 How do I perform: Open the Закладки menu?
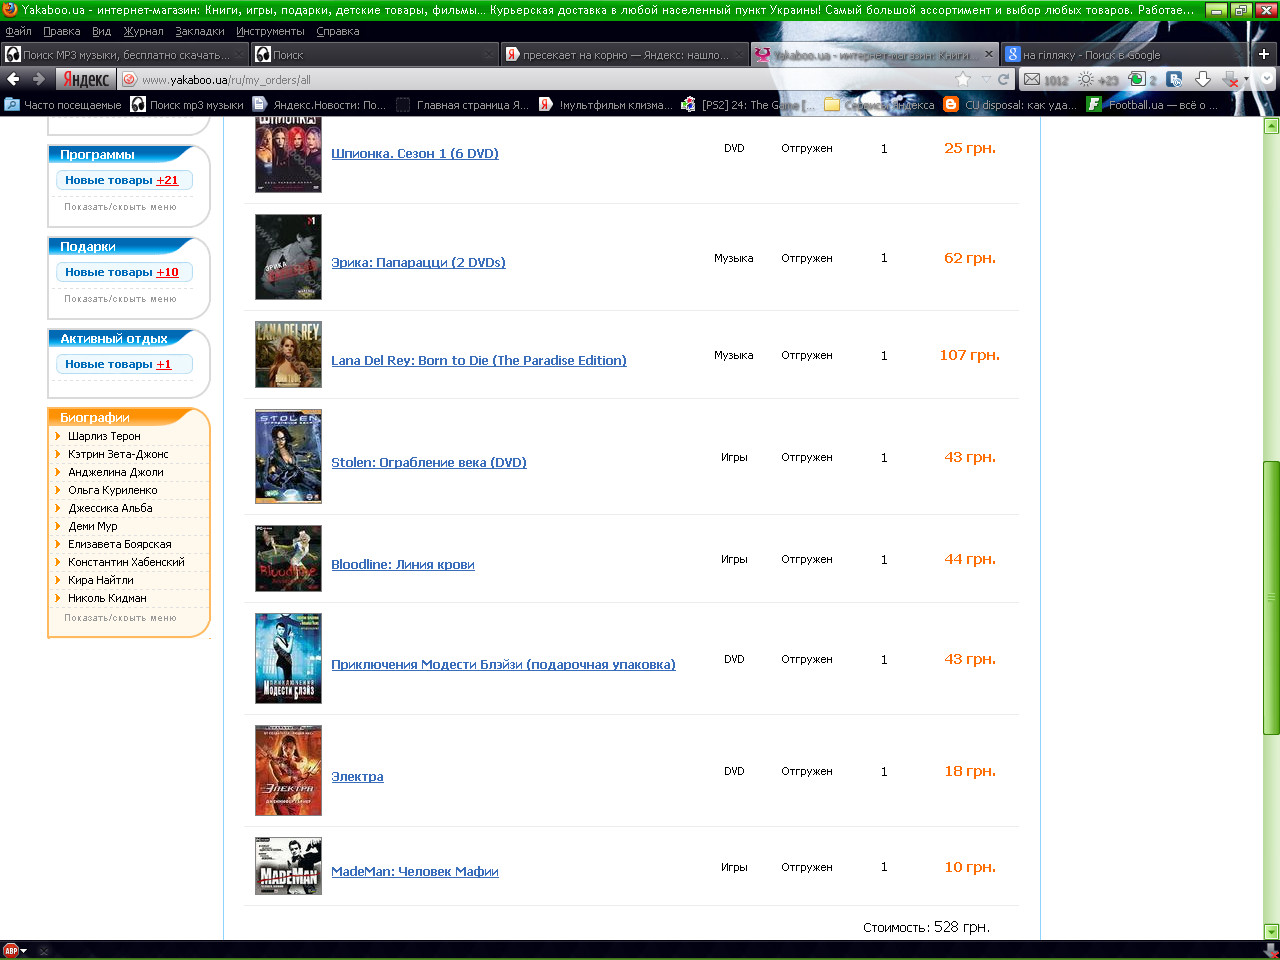[200, 31]
